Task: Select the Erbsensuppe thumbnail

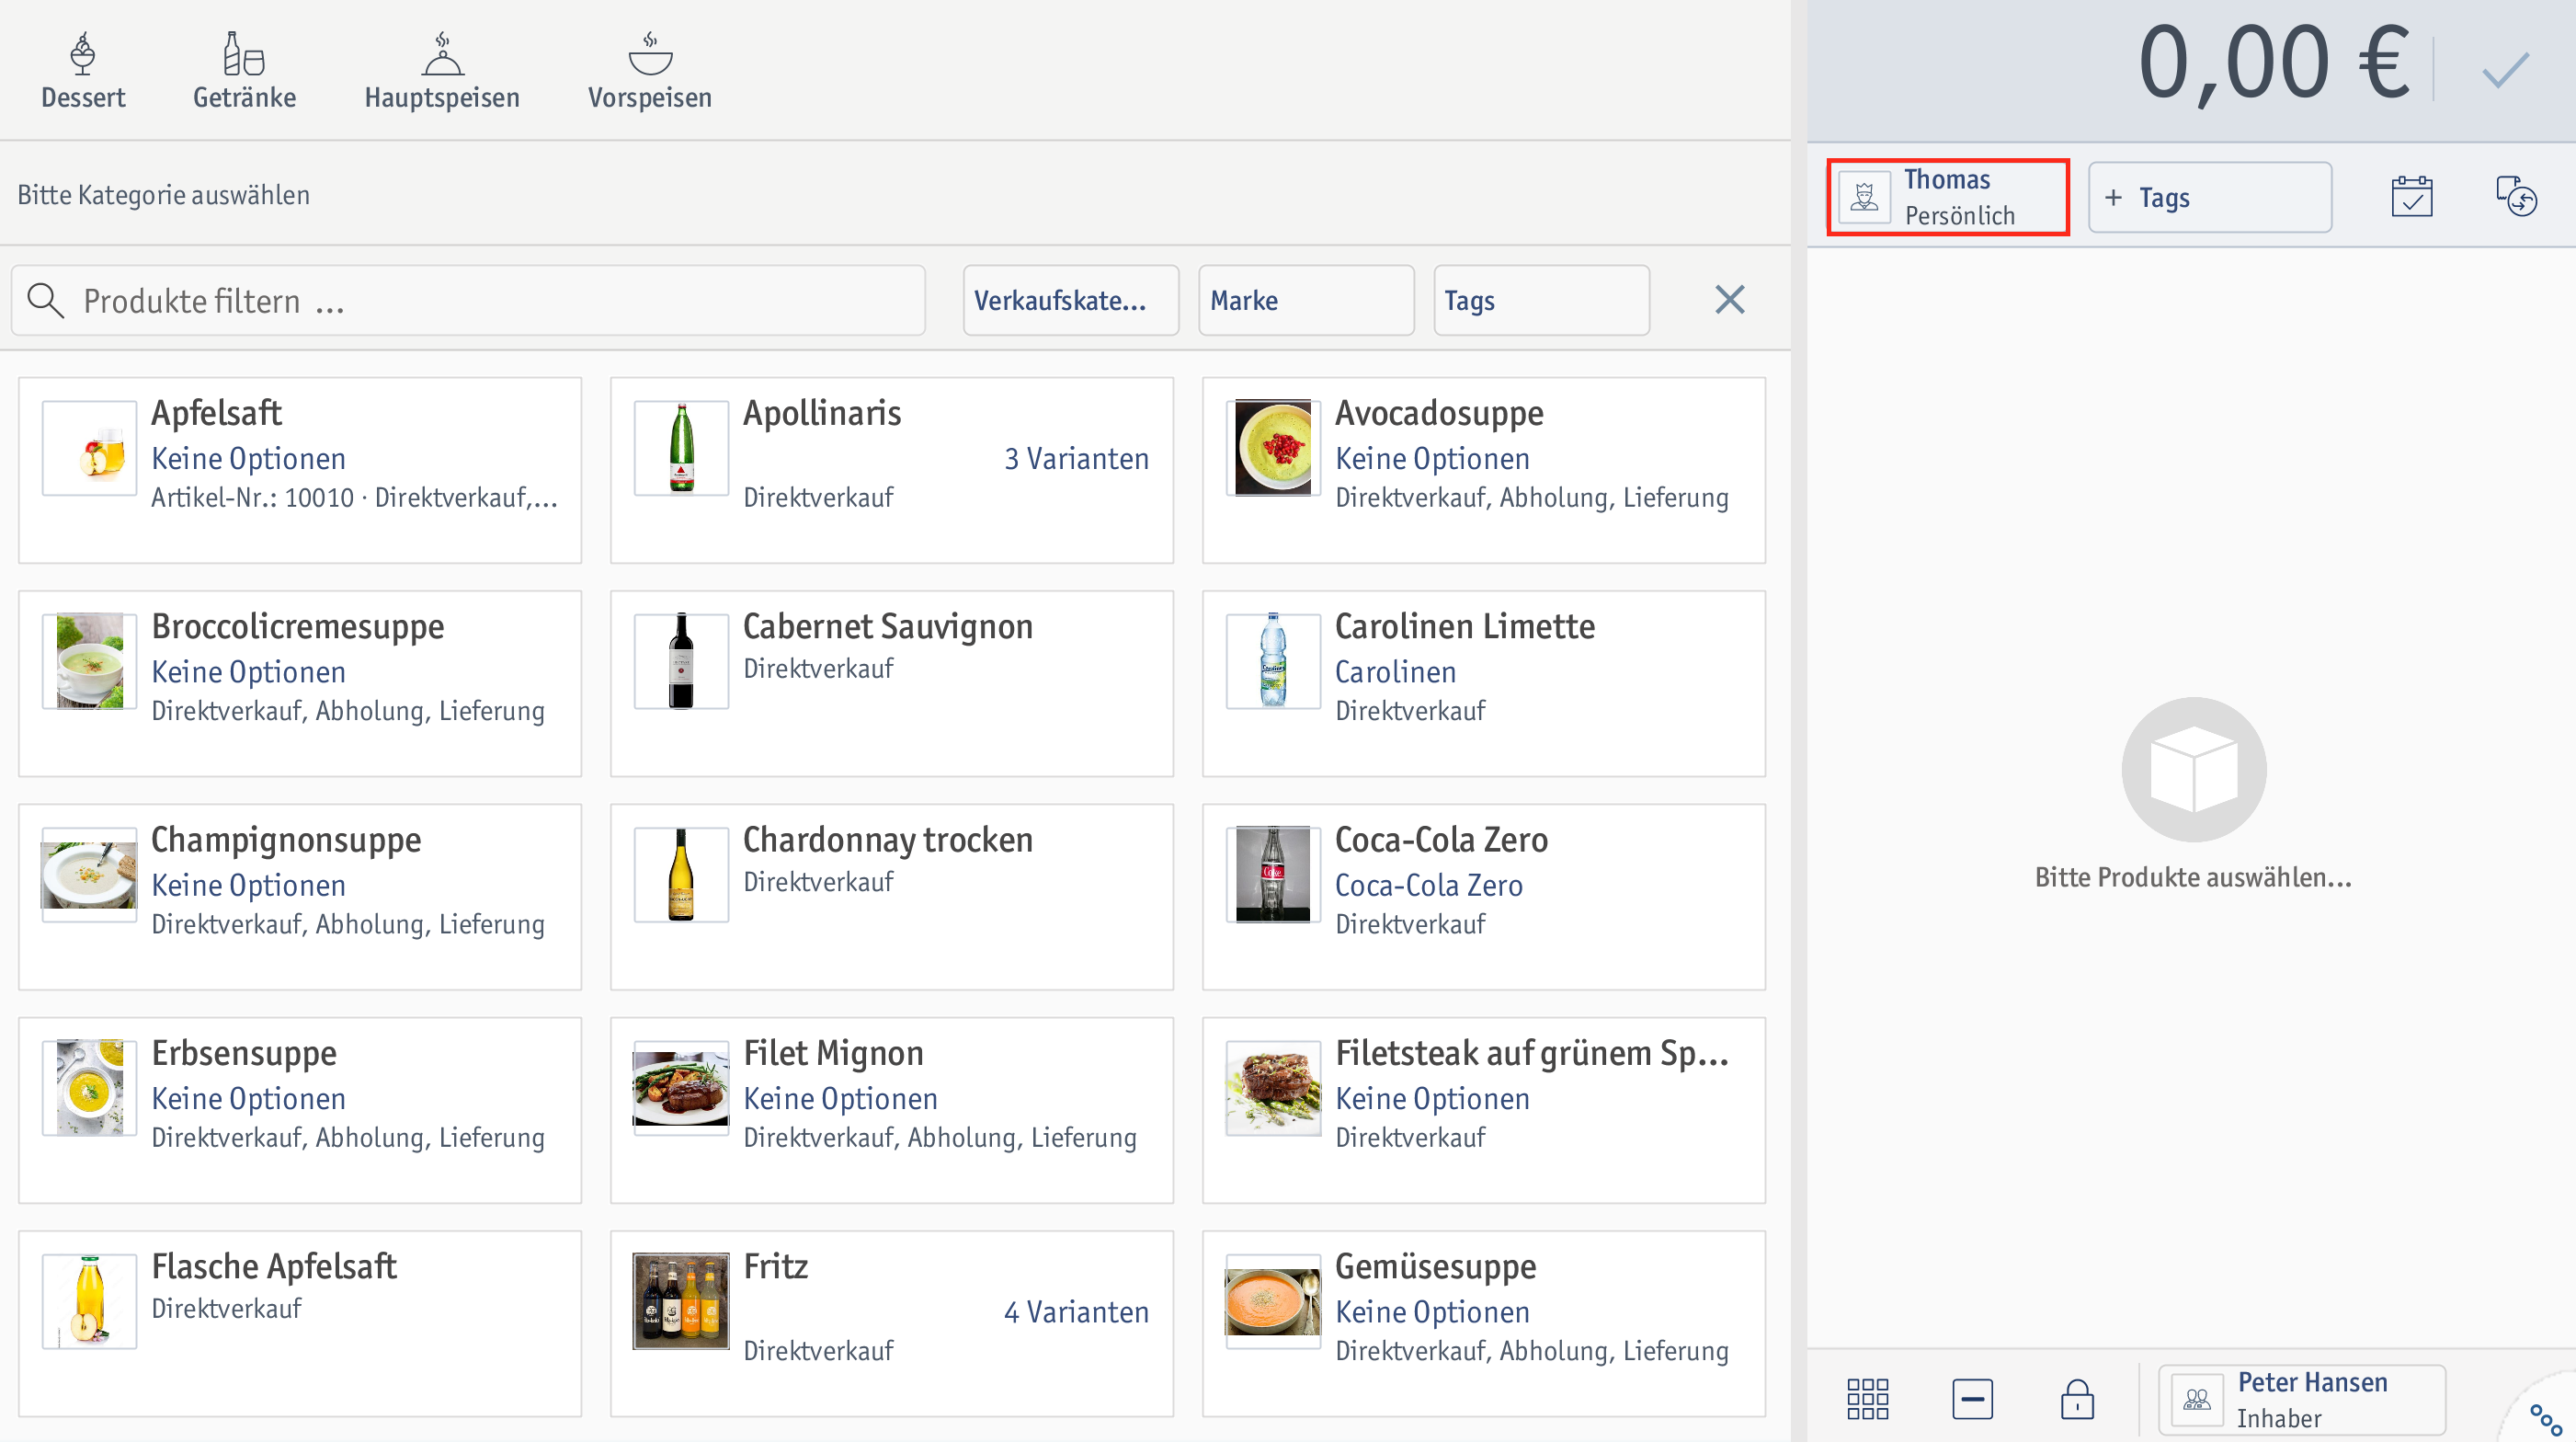Action: point(89,1088)
